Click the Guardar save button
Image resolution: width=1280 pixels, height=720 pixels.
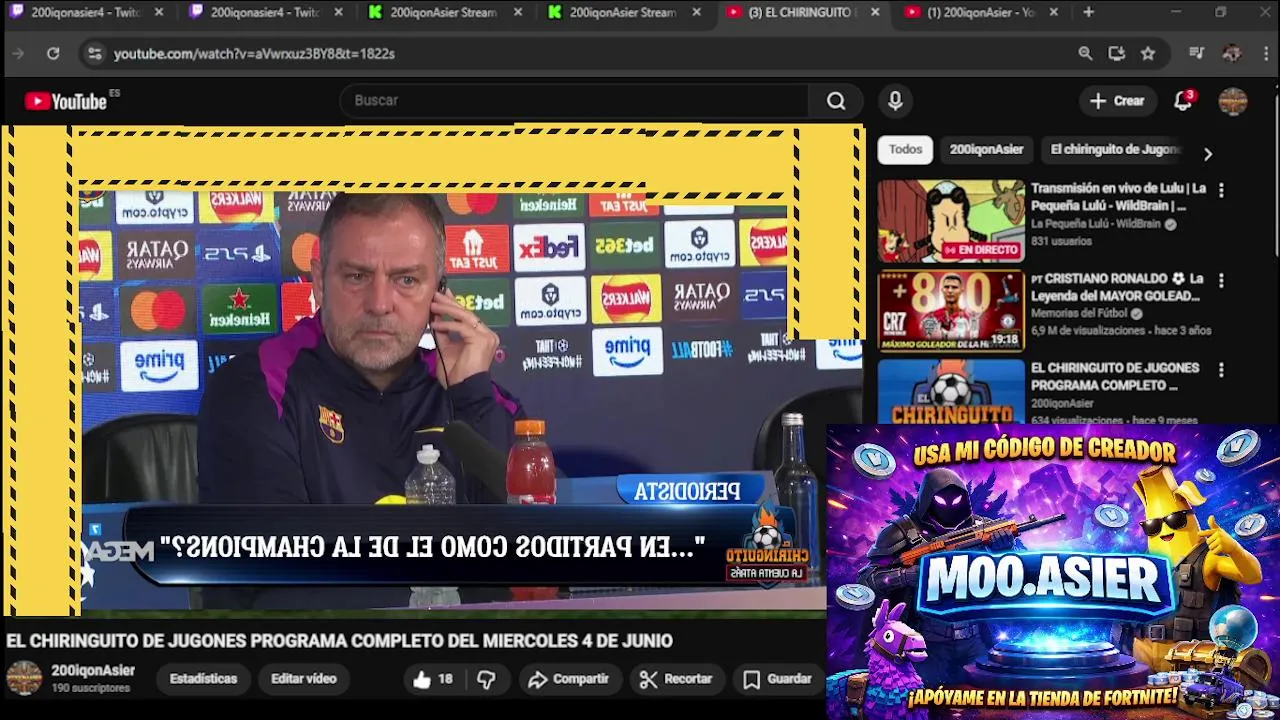(x=777, y=679)
